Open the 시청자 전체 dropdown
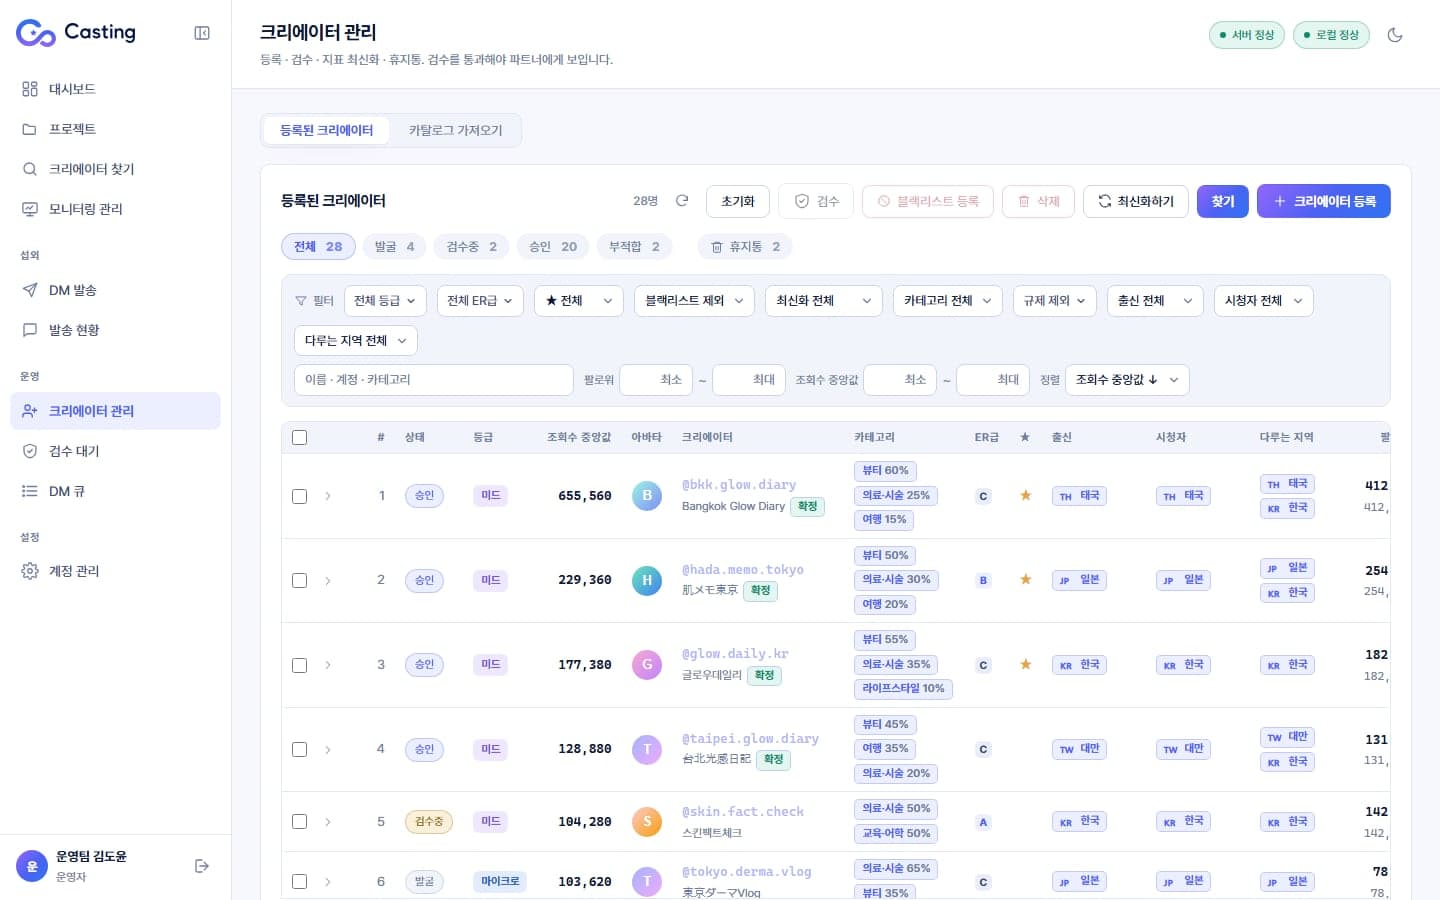The width and height of the screenshot is (1440, 900). point(1264,301)
